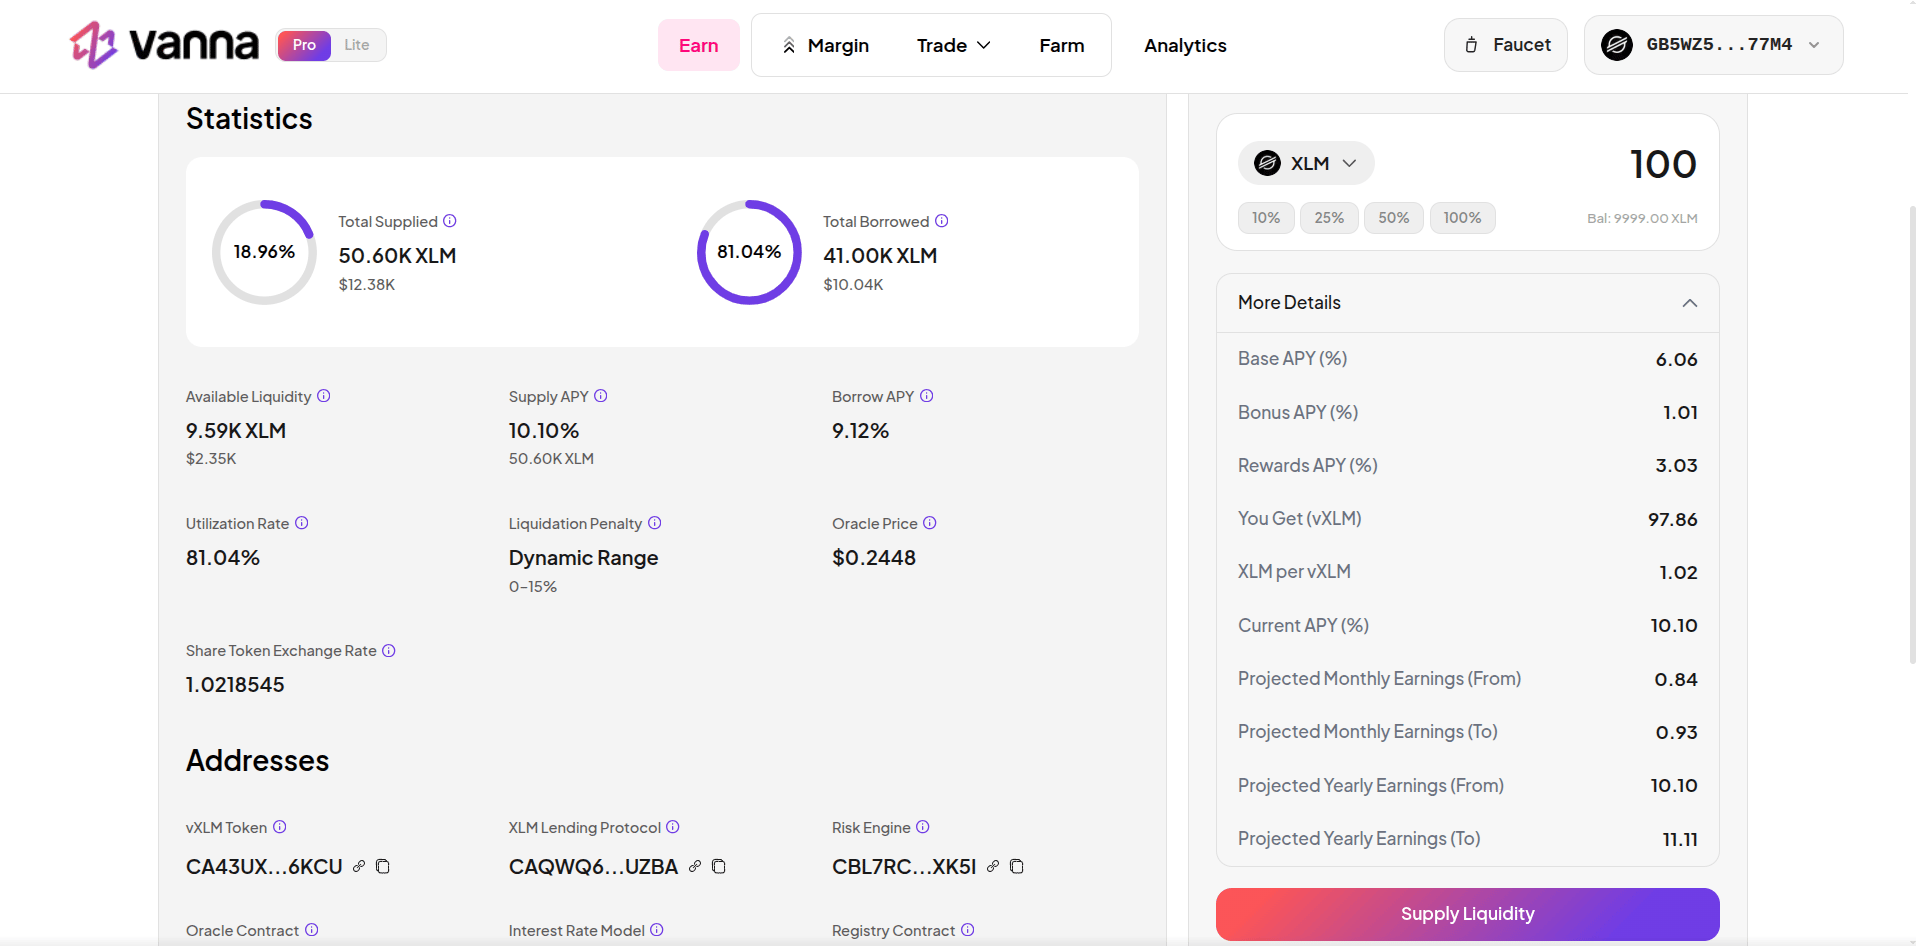Open the Trade dropdown menu

coord(953,45)
